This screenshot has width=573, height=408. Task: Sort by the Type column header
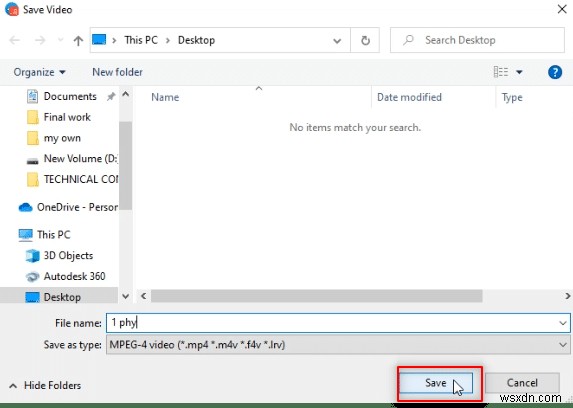(512, 98)
